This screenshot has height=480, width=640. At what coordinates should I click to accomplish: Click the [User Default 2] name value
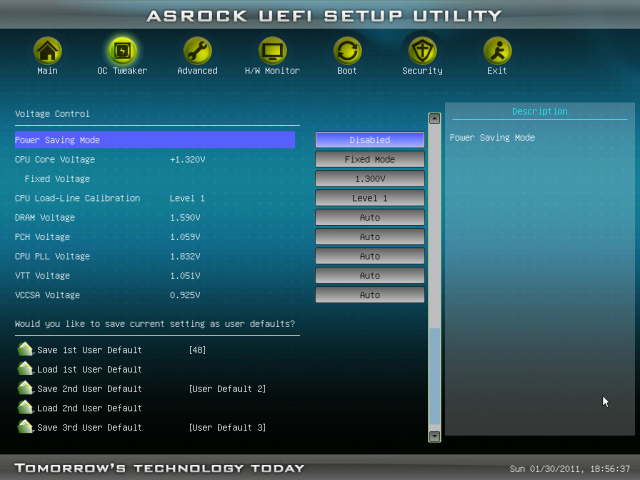pos(227,389)
